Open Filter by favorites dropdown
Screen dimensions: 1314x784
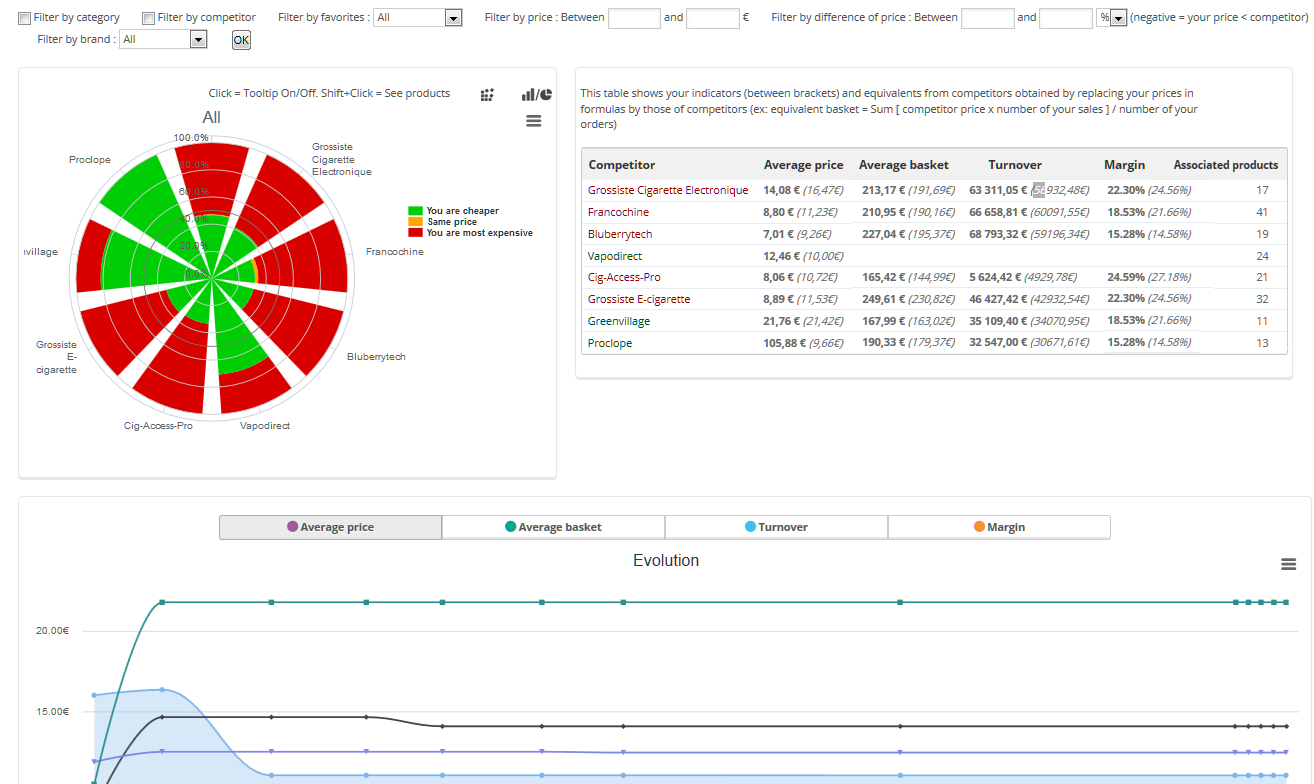pos(418,18)
